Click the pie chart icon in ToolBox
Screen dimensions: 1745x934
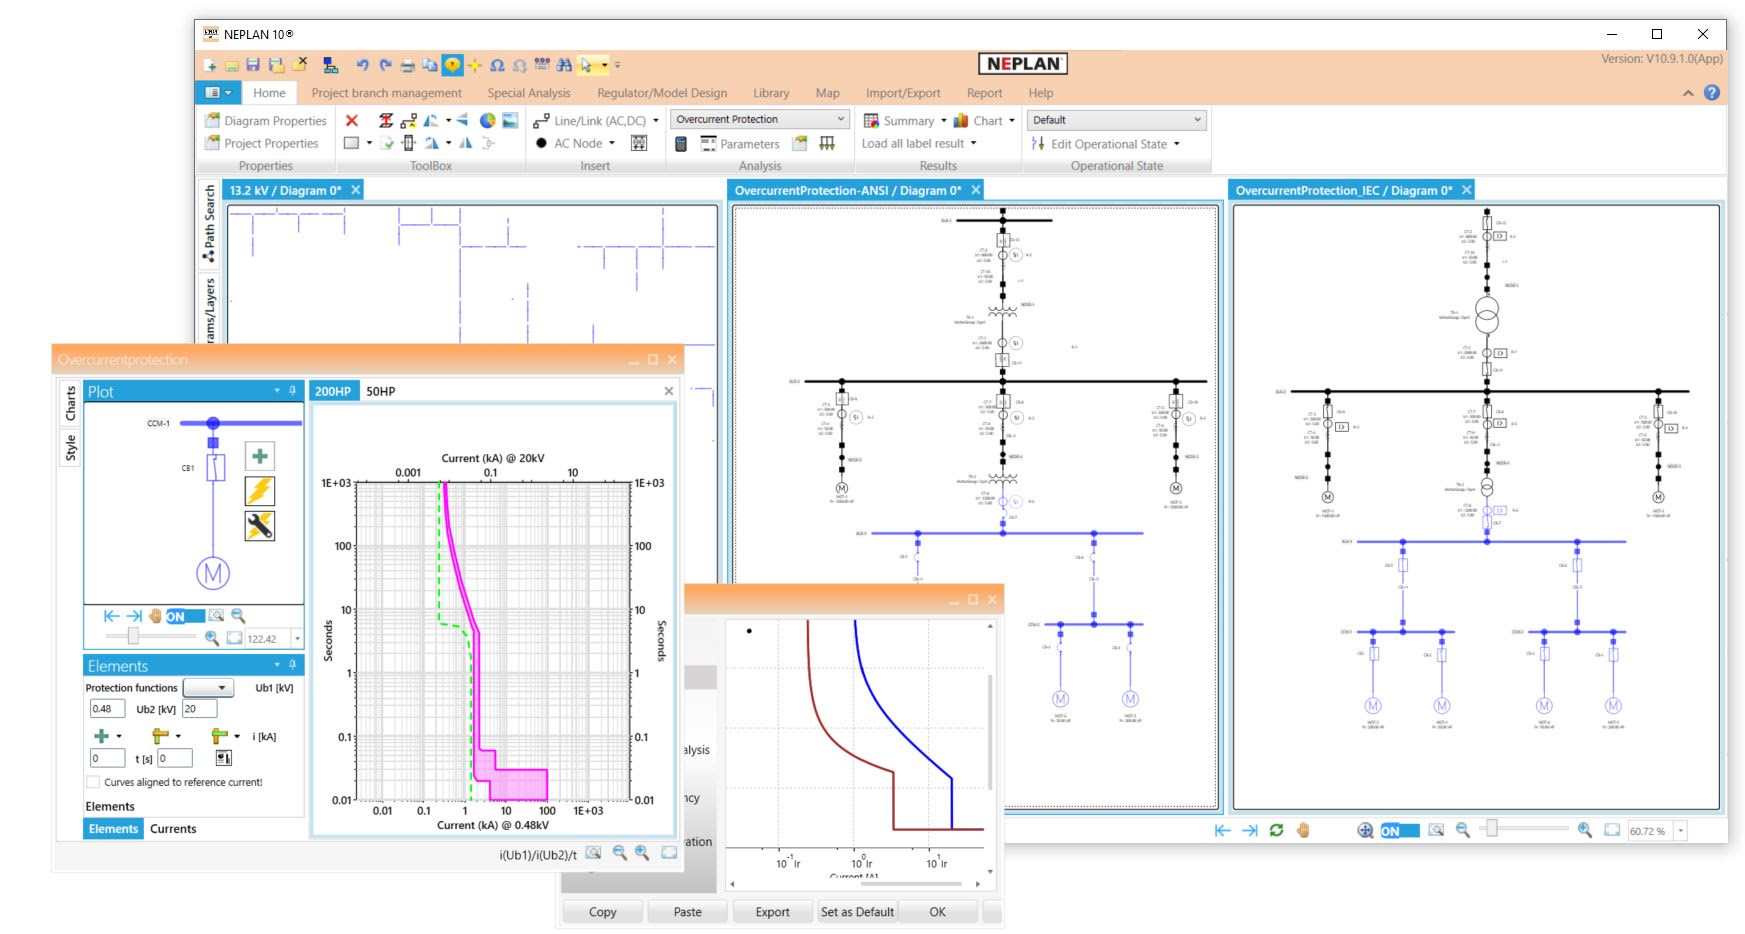487,120
